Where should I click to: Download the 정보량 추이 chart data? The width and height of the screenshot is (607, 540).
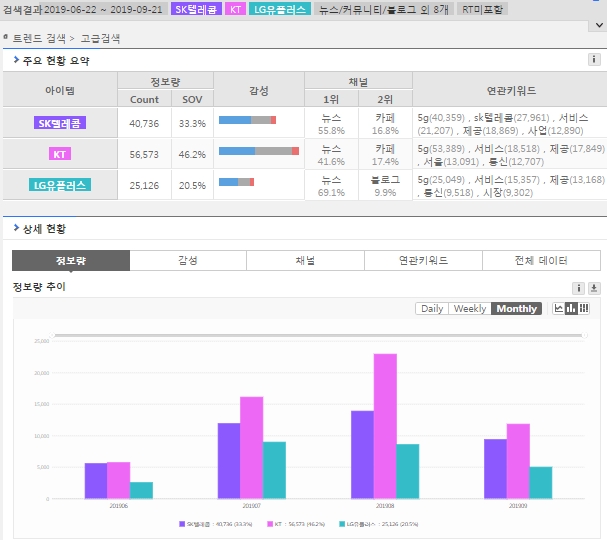click(x=594, y=288)
